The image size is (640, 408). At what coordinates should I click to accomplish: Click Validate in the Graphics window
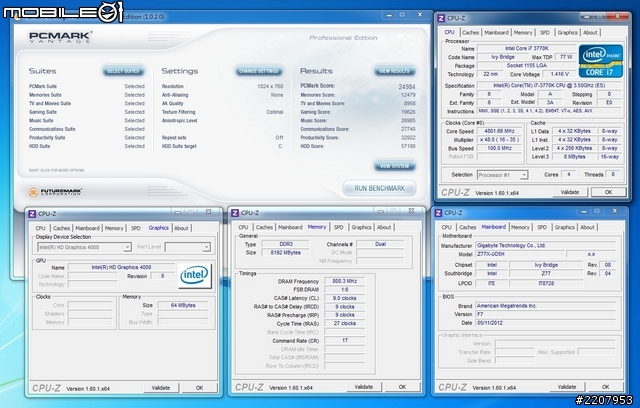[161, 388]
